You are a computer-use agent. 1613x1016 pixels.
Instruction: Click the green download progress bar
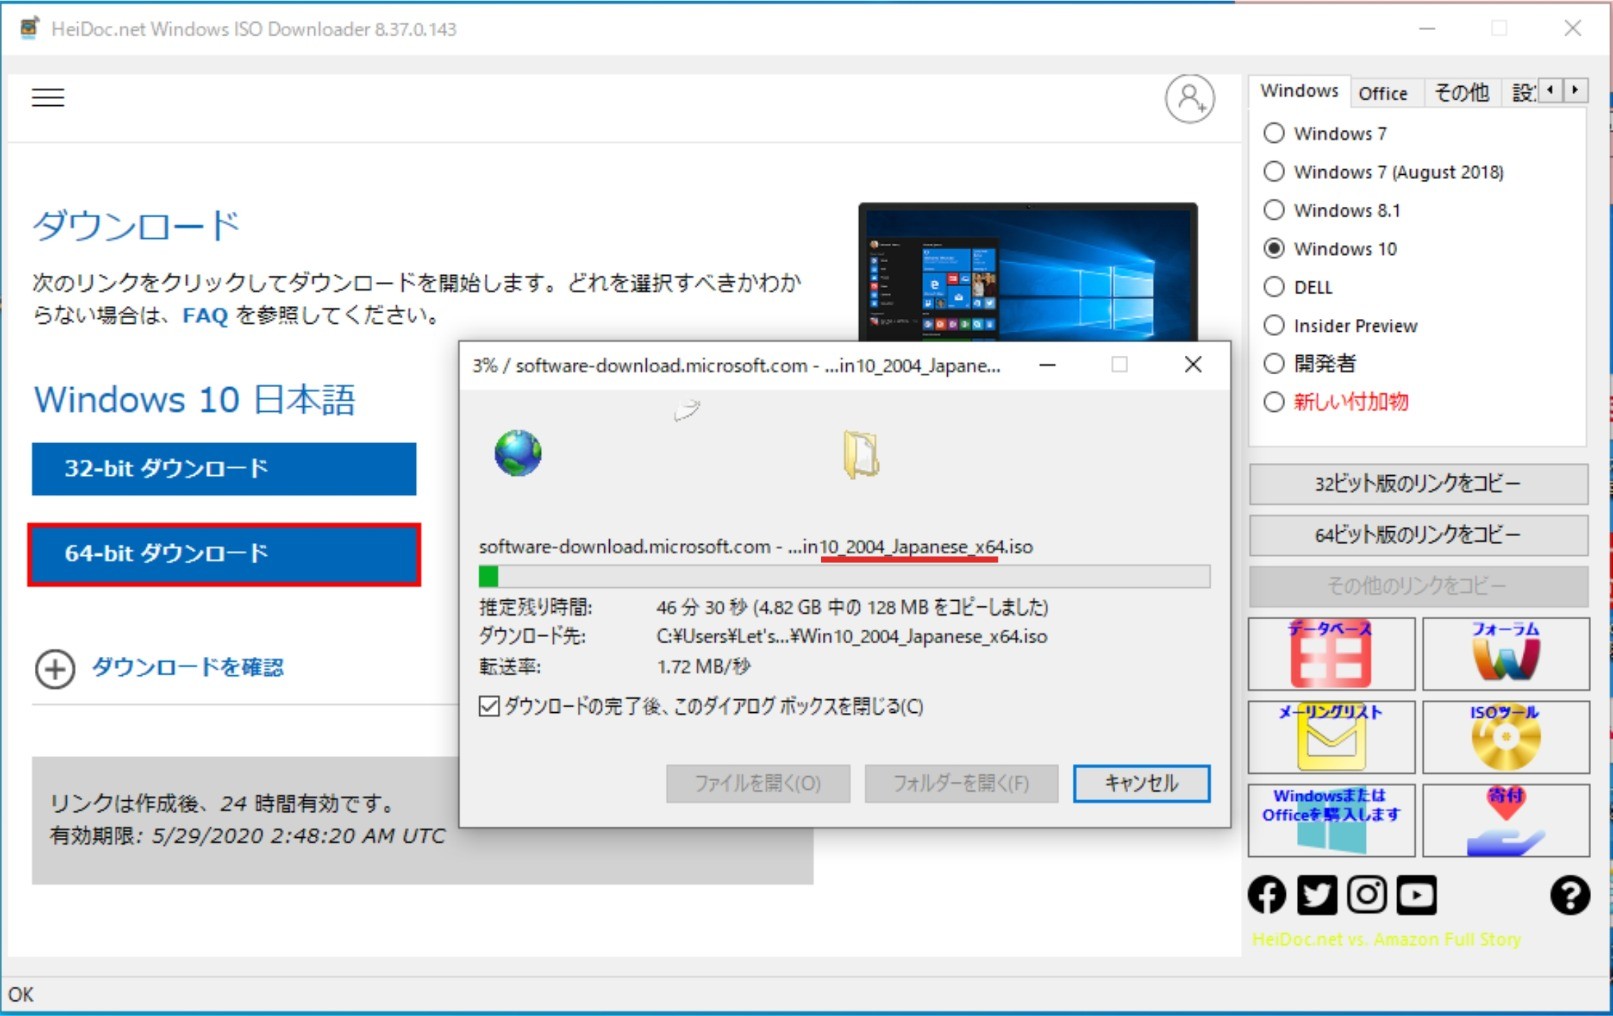(844, 576)
